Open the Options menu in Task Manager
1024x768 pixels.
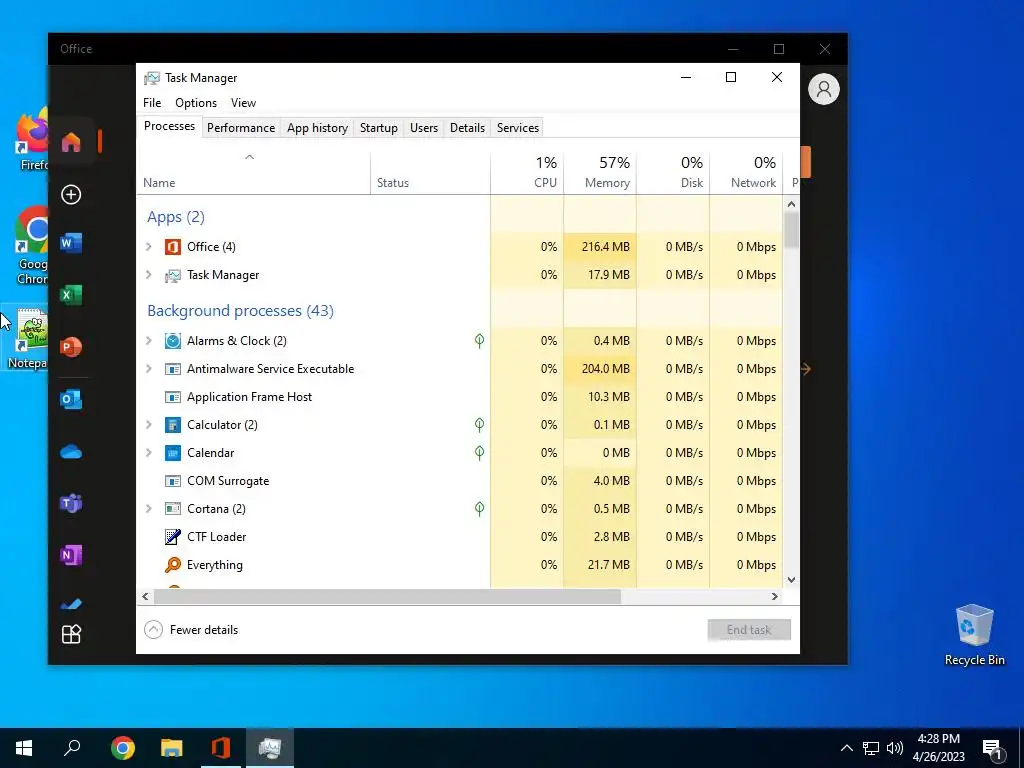click(x=196, y=103)
